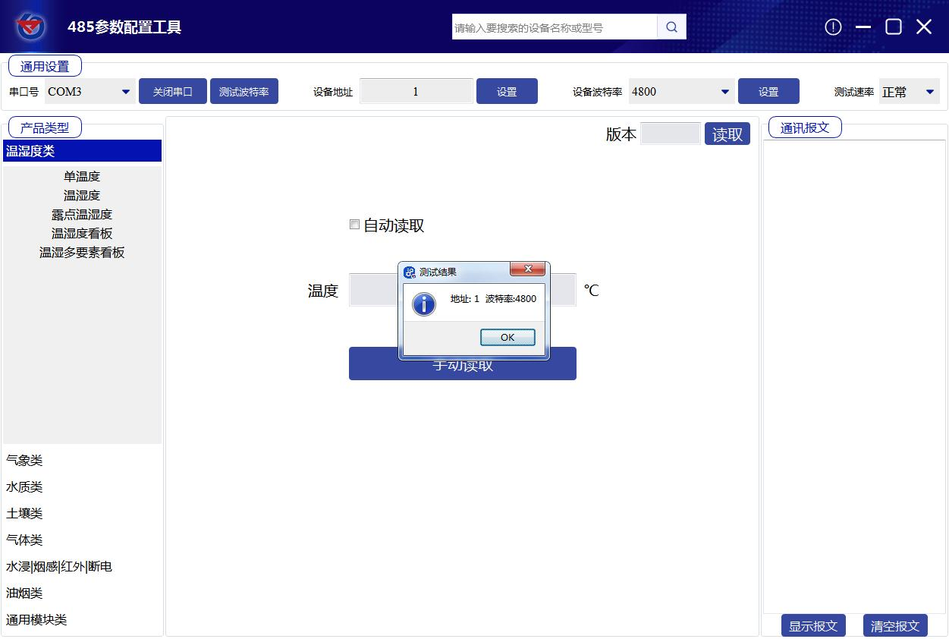
Task: Click the 设备地址 input field
Action: coord(416,91)
